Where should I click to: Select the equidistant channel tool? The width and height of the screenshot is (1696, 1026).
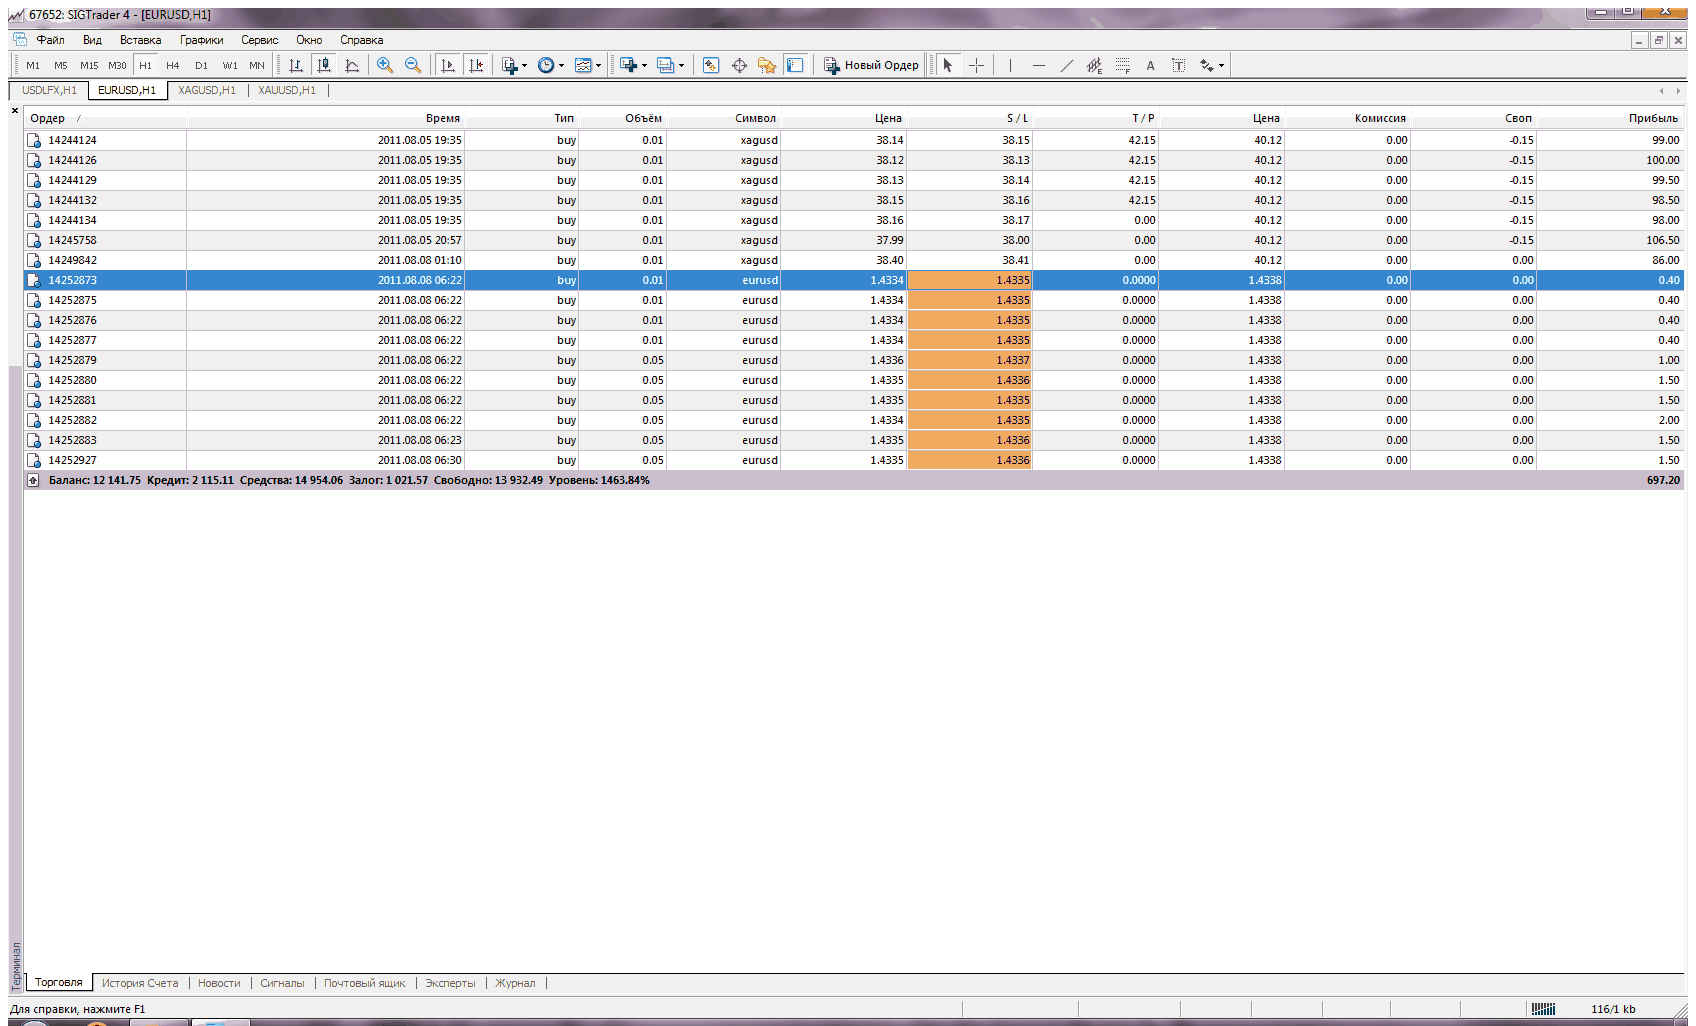(1095, 65)
